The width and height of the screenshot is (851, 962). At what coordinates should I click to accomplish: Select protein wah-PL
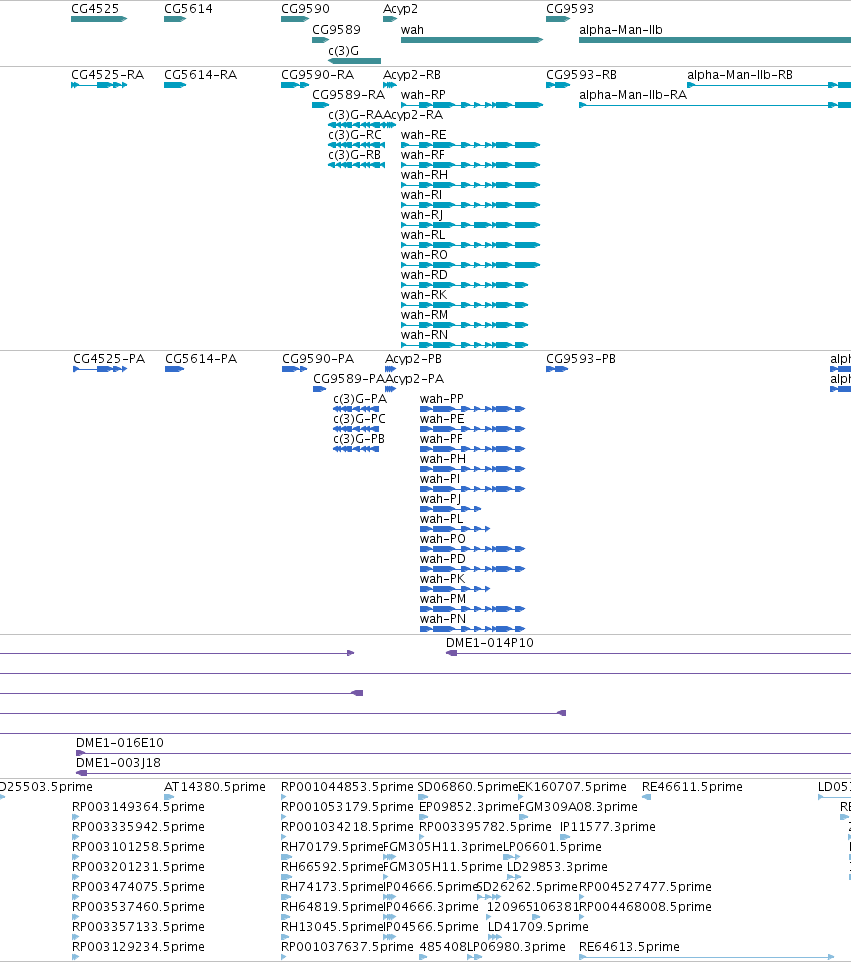pyautogui.click(x=442, y=519)
